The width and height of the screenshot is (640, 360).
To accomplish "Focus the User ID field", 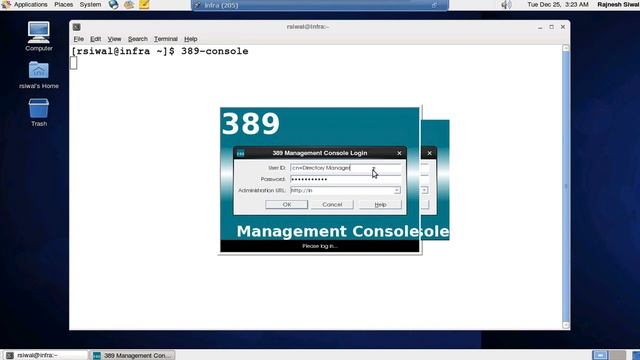I will click(x=346, y=168).
